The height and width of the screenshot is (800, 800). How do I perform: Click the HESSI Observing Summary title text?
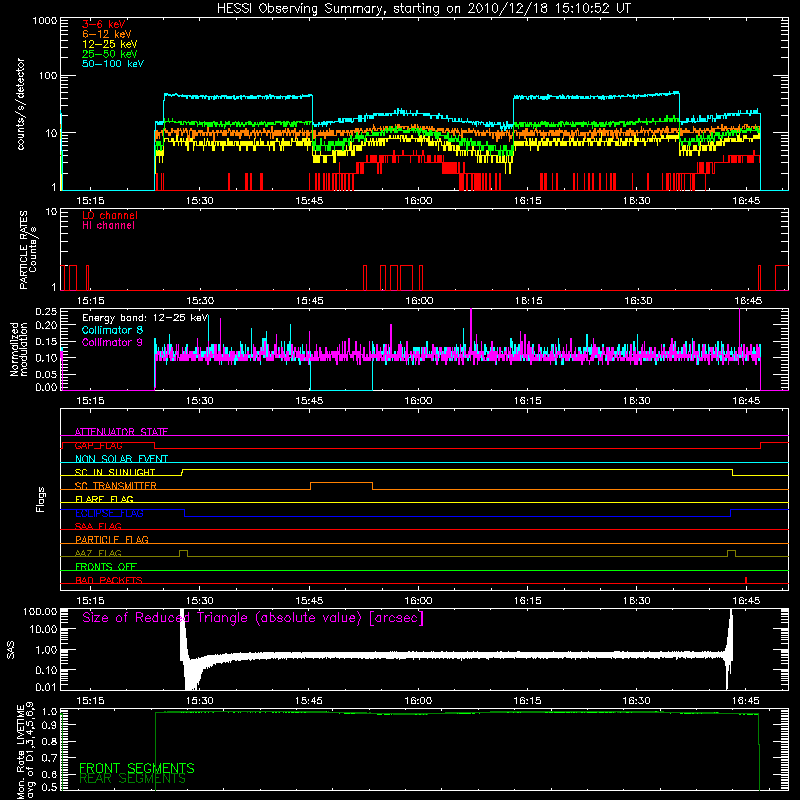[x=423, y=9]
